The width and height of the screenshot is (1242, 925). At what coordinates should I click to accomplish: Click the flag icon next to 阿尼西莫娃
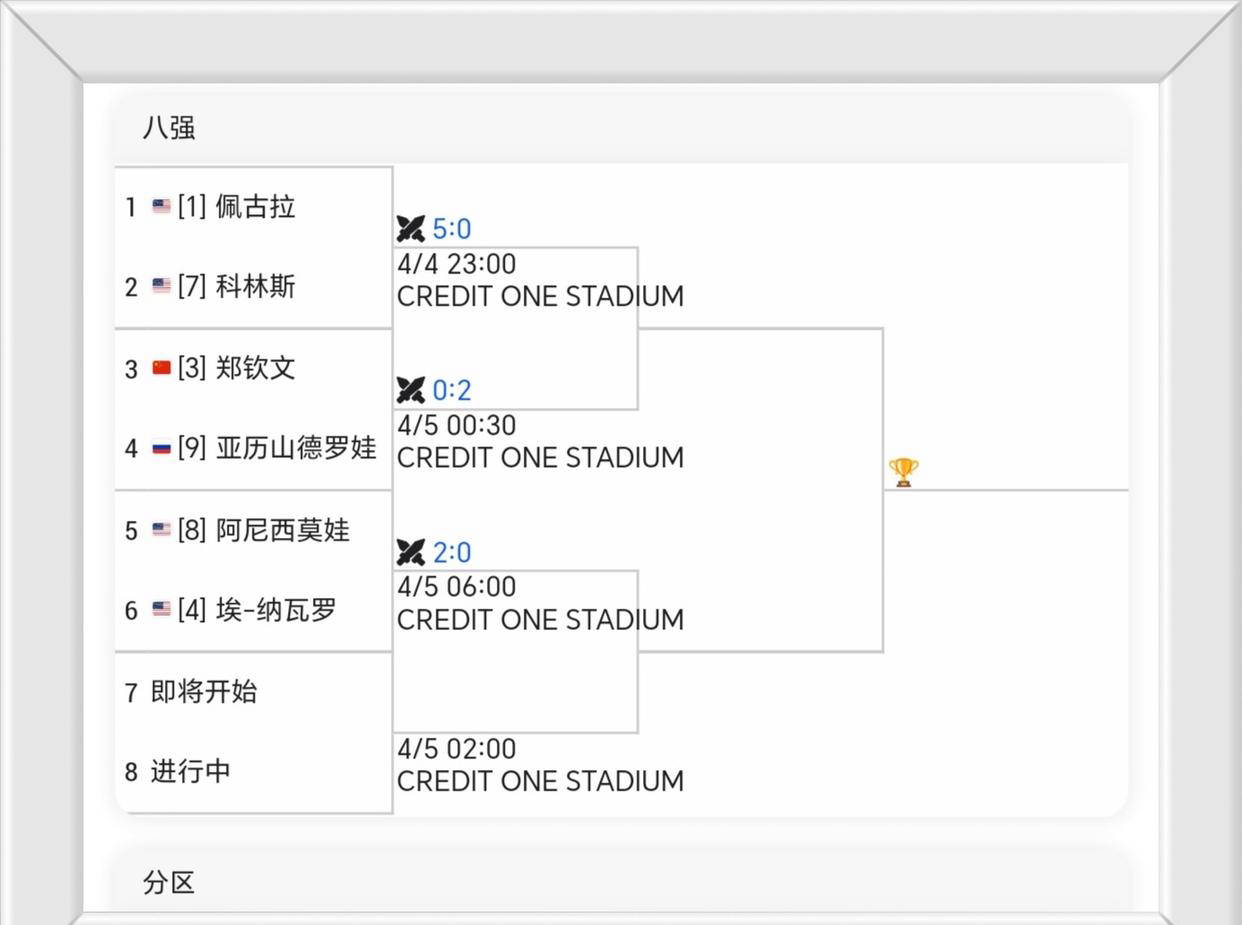coord(161,530)
